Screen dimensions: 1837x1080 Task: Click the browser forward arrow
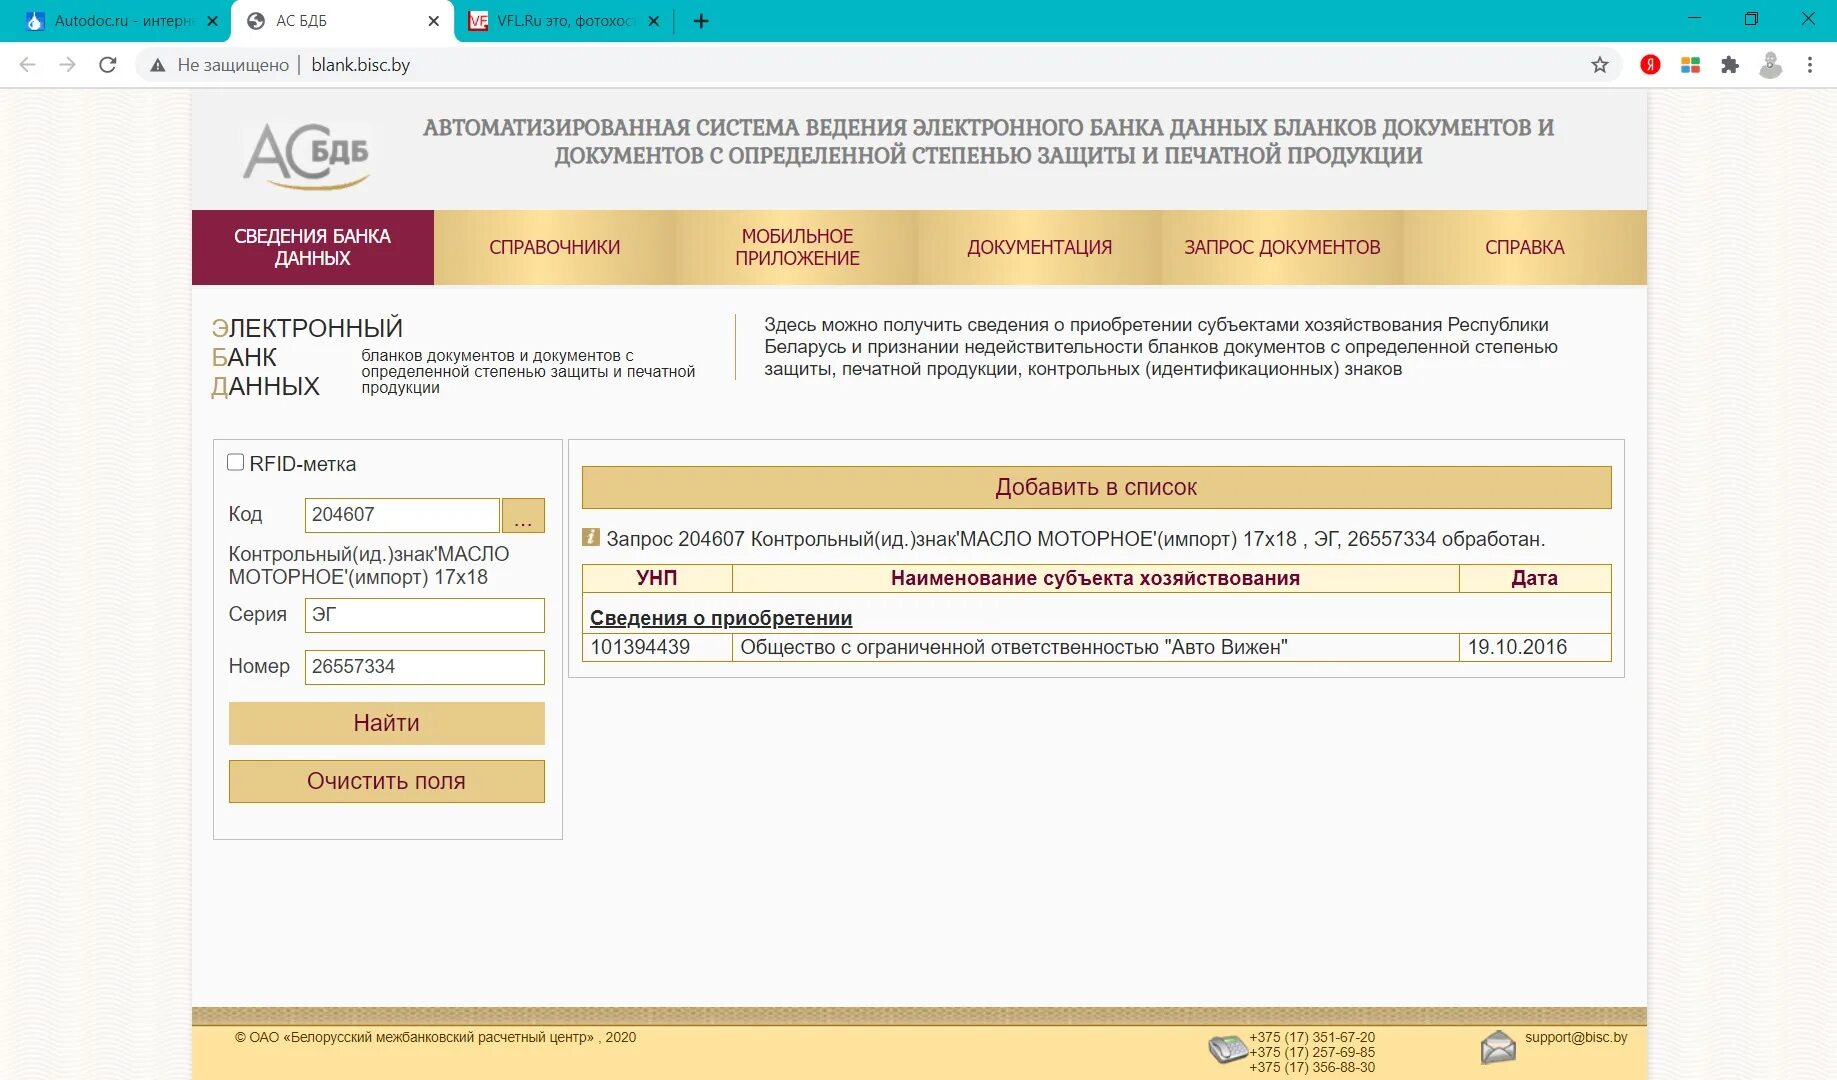(x=68, y=65)
